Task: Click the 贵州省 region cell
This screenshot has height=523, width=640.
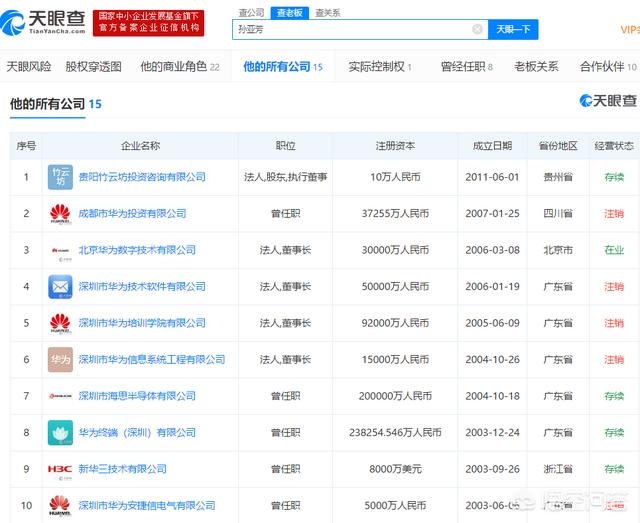Action: coord(558,177)
